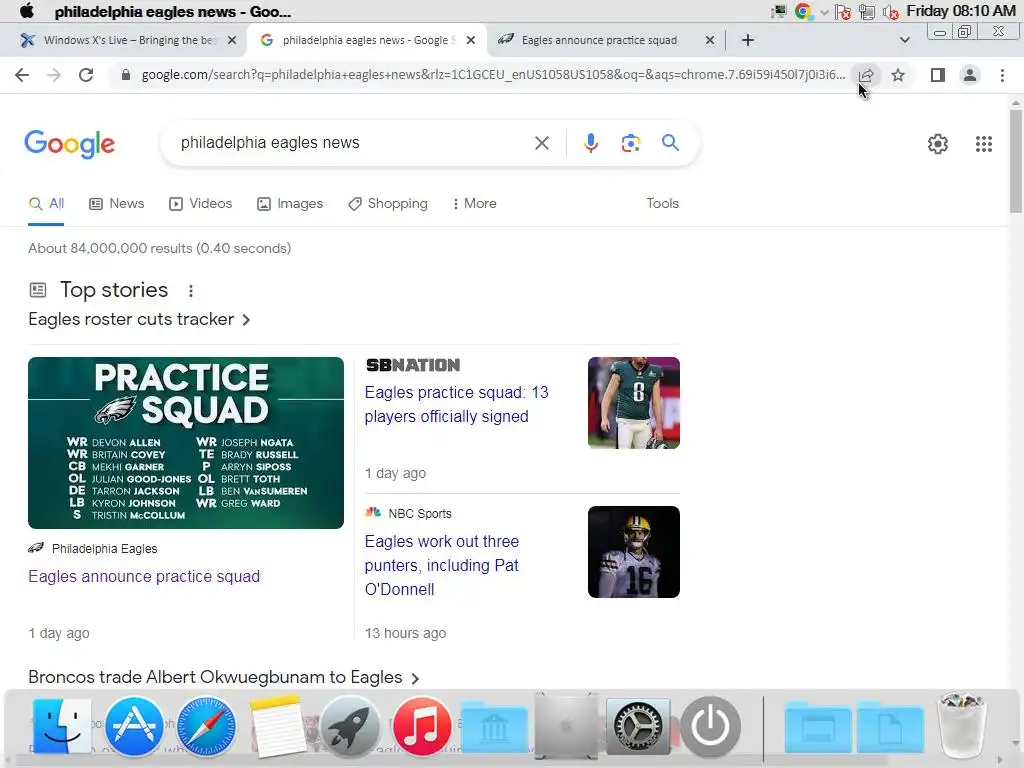Open Google quick settings gear

(x=938, y=144)
